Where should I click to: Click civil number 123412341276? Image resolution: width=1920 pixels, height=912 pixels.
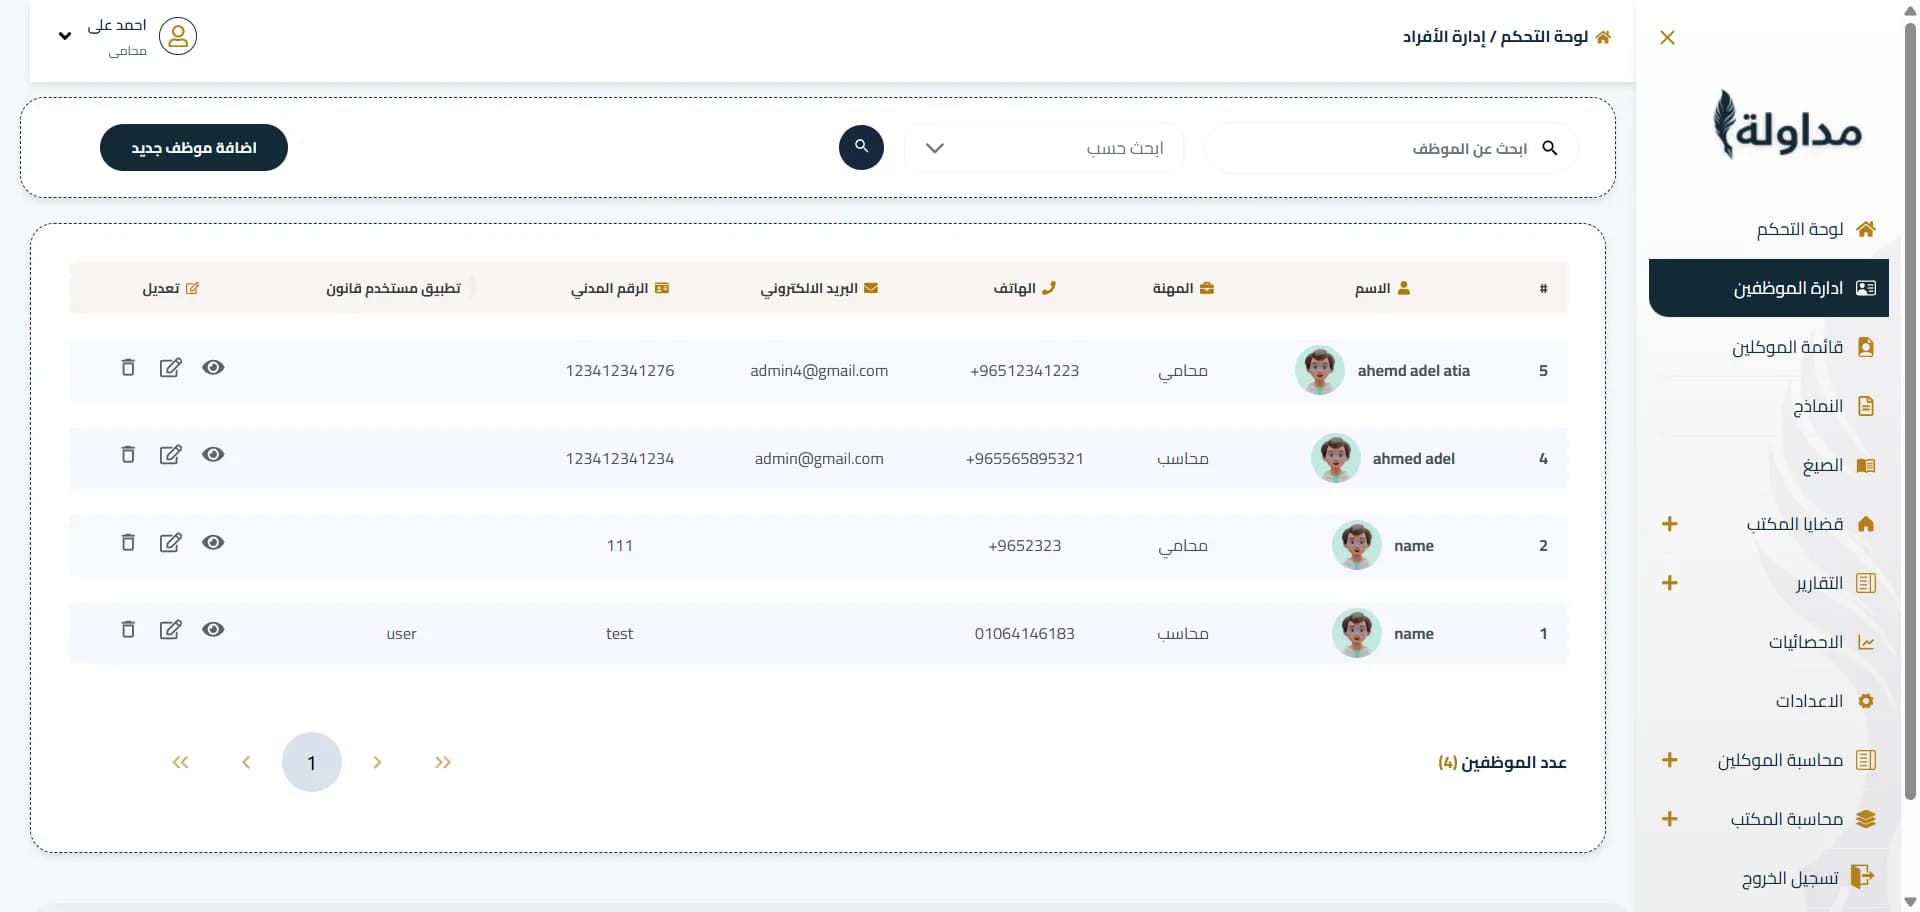[620, 370]
